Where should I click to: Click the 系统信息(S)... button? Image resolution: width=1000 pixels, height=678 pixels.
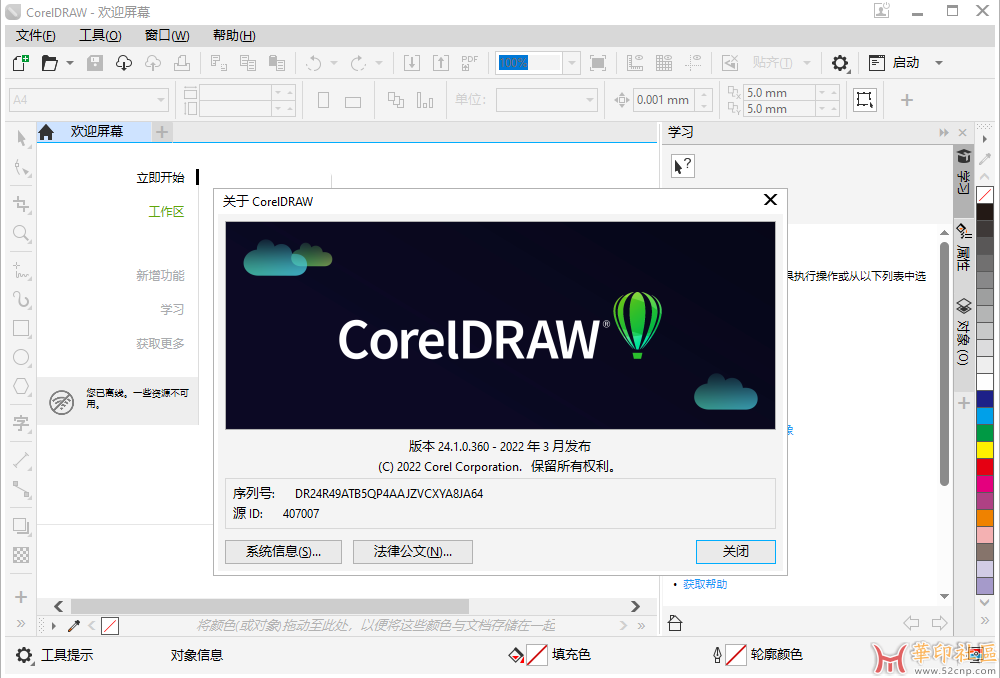(284, 552)
